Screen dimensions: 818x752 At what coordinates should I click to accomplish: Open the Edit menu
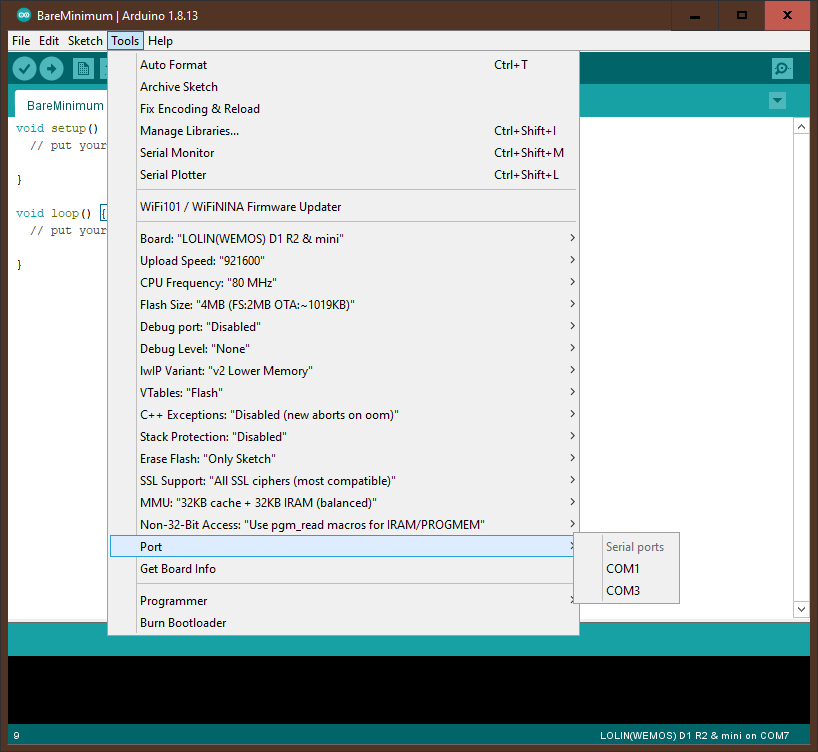point(49,41)
